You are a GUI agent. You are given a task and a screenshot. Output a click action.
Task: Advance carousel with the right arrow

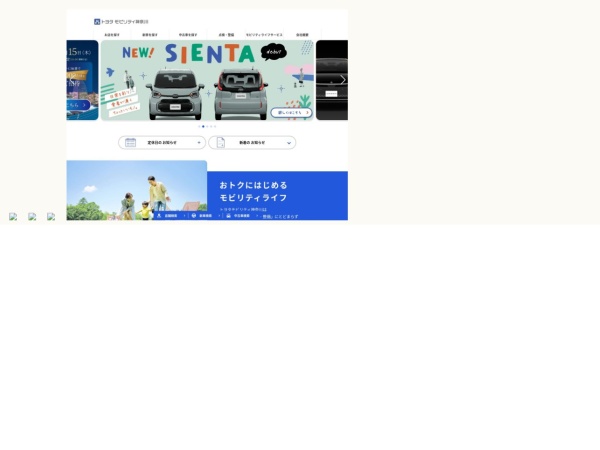point(342,80)
